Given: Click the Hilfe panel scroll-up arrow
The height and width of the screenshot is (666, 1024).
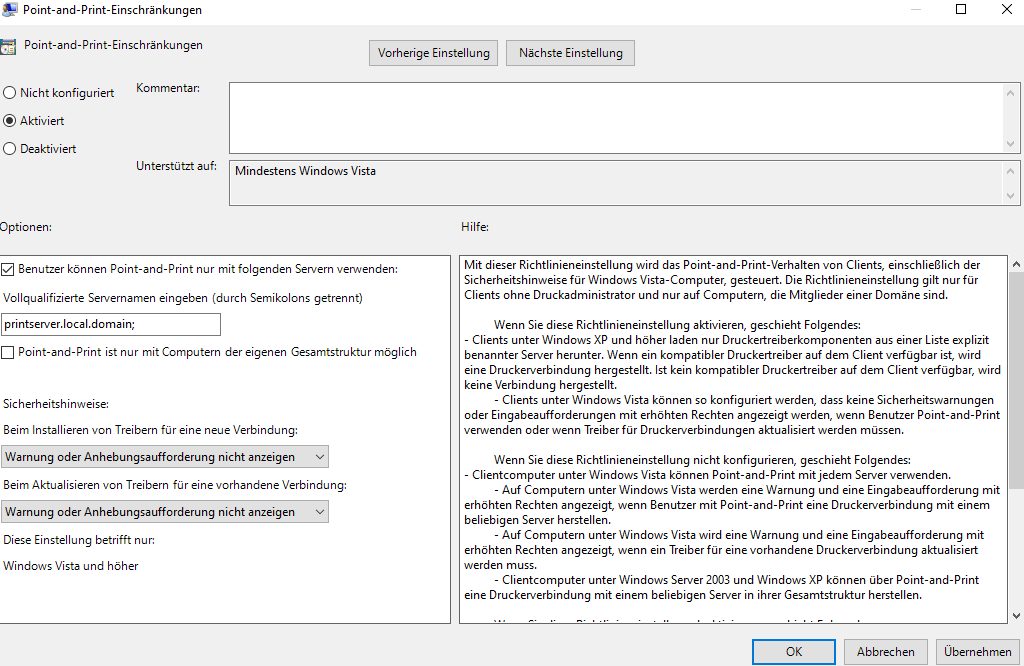Looking at the screenshot, I should 1016,264.
